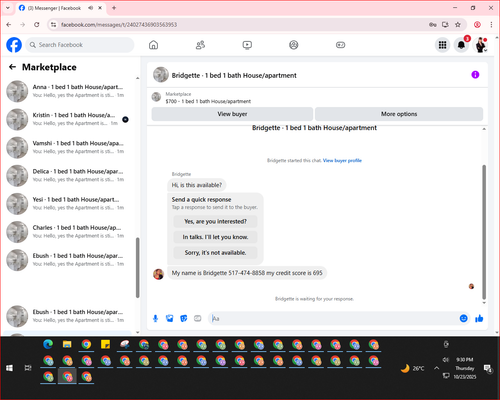Open the Groups icon in top navigation
The image size is (500, 400).
point(294,45)
